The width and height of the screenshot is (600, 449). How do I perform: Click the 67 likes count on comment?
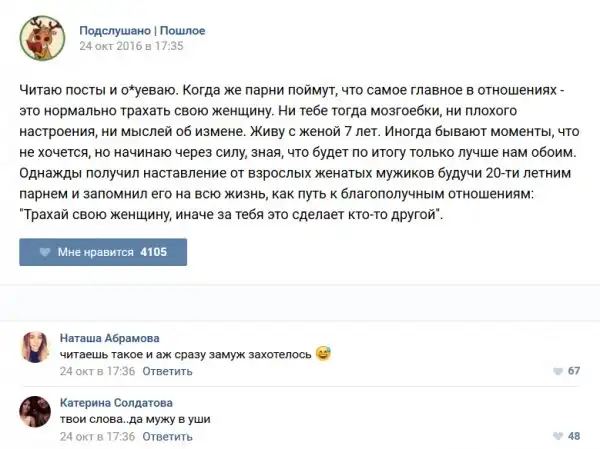pos(574,371)
